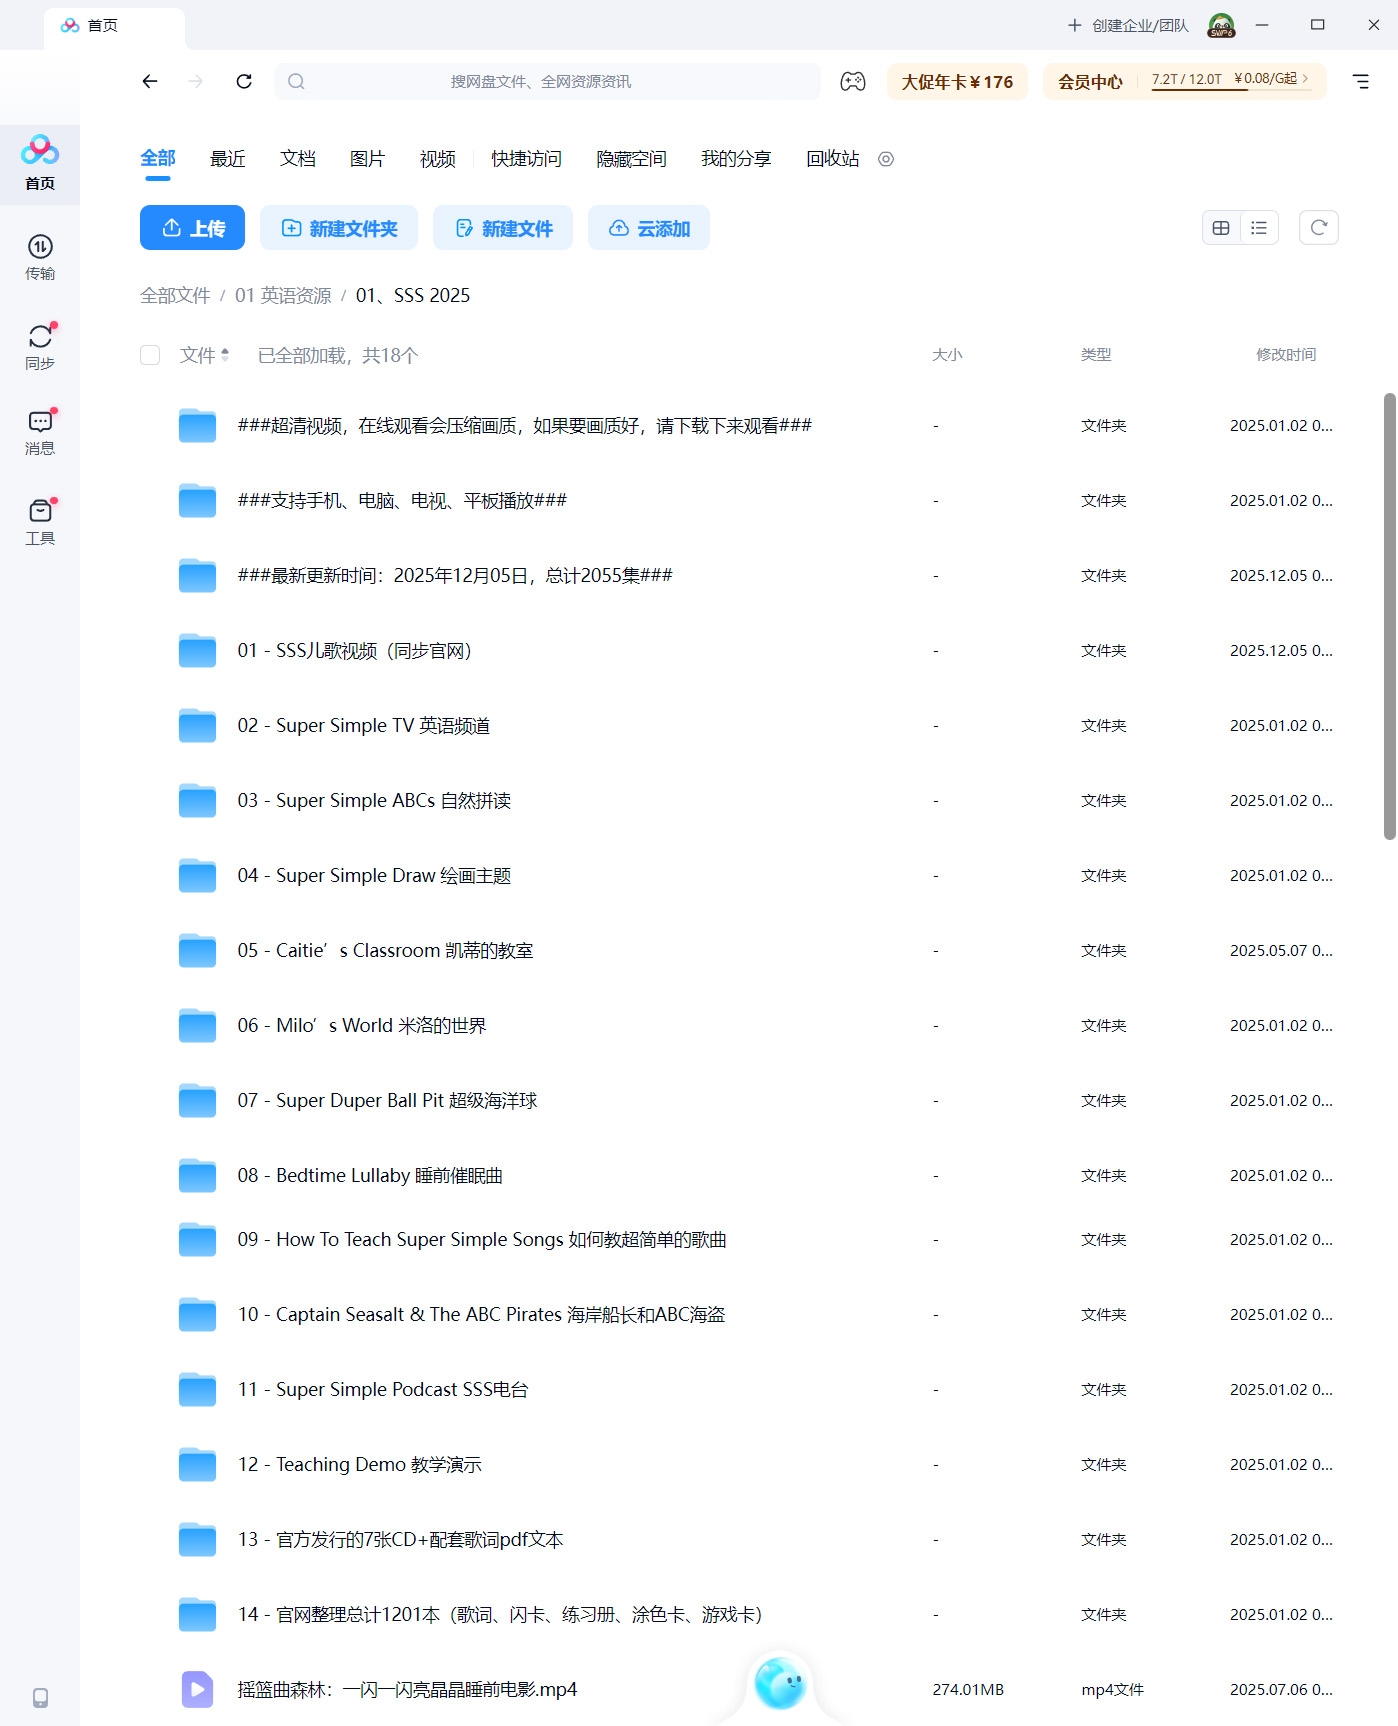Select file 摇篮曲森林：一闪一闪亮晶晶睡前电影.mp4
1398x1726 pixels.
tap(407, 1689)
